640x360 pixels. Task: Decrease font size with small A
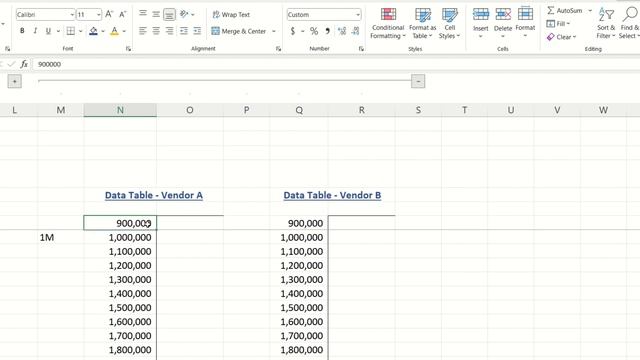[x=122, y=14]
